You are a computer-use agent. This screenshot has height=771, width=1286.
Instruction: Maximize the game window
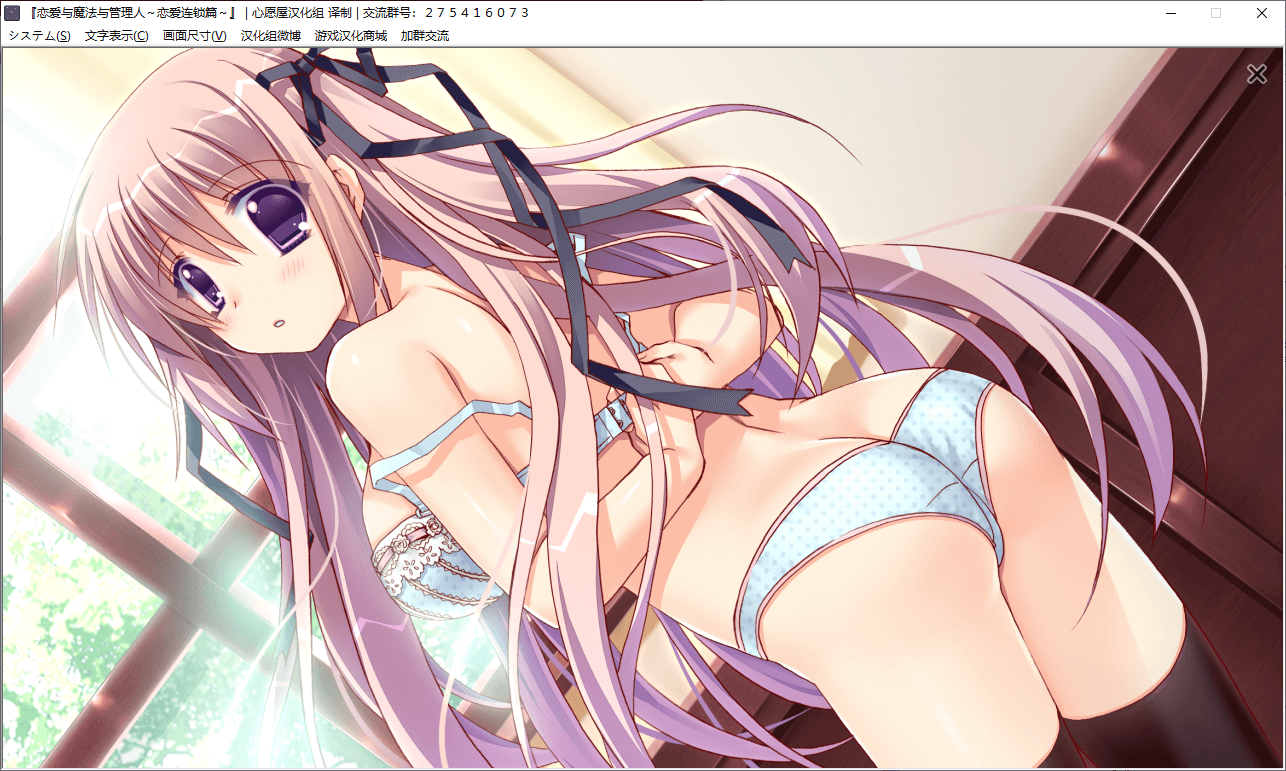click(x=1216, y=13)
